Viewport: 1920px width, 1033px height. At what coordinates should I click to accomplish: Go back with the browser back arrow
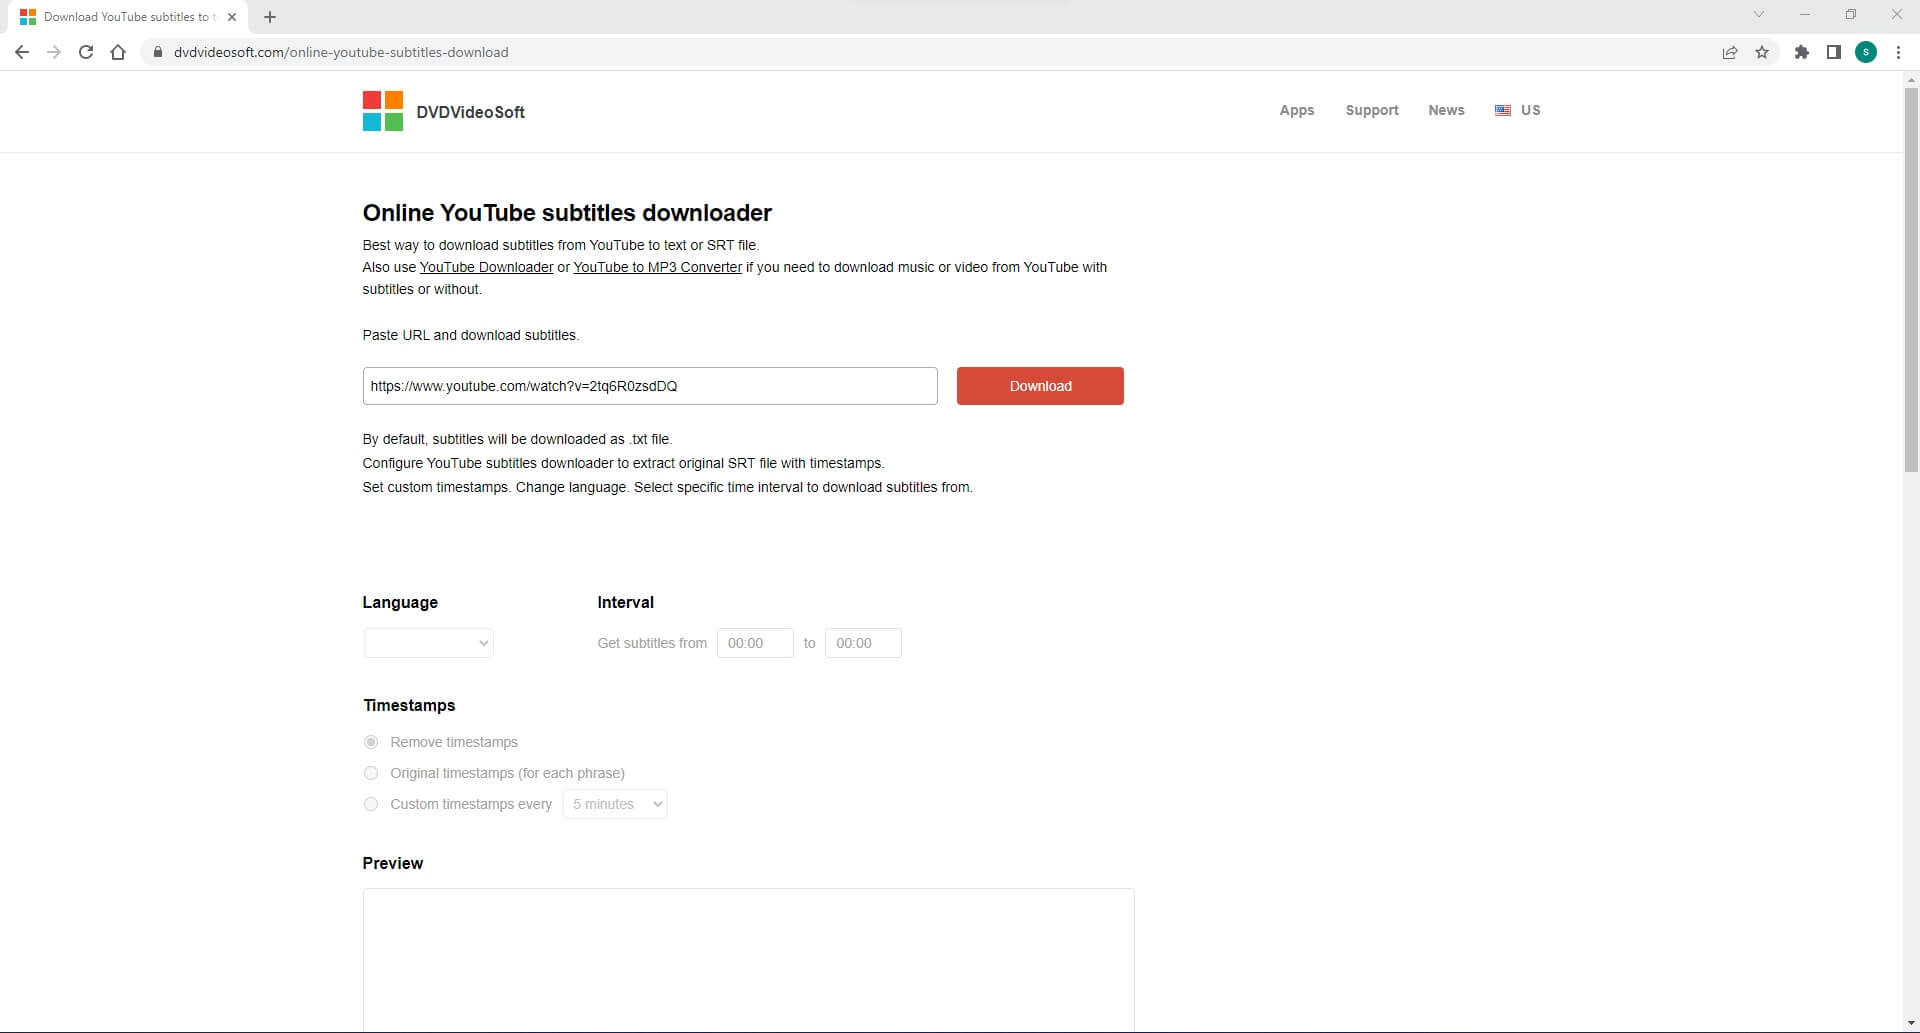pos(22,52)
